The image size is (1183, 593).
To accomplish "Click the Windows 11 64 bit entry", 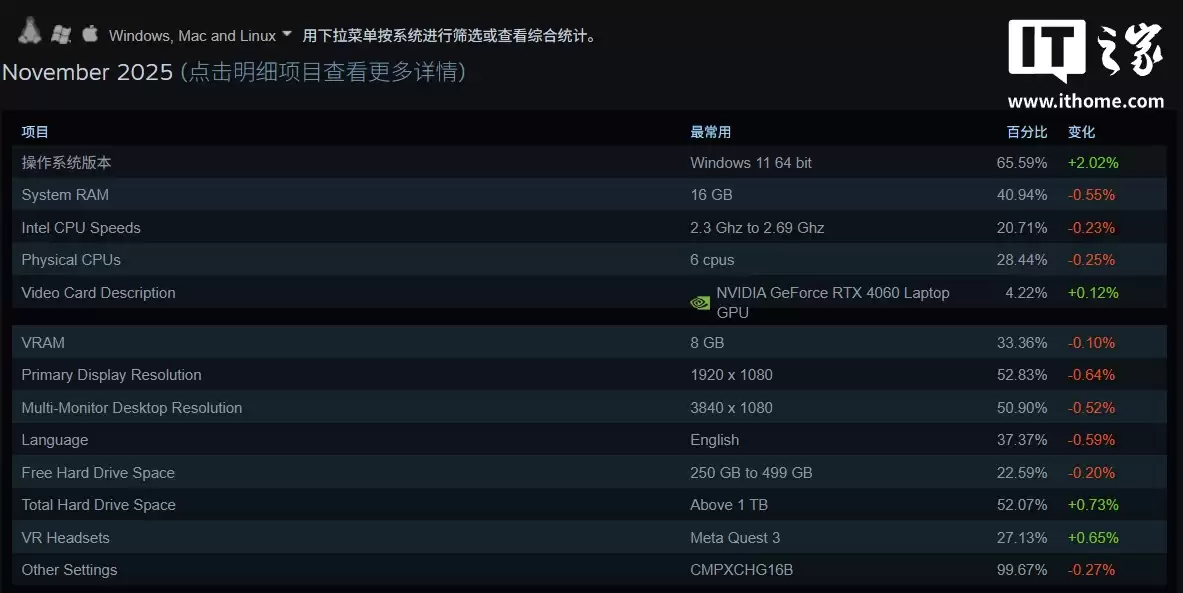I will 751,162.
